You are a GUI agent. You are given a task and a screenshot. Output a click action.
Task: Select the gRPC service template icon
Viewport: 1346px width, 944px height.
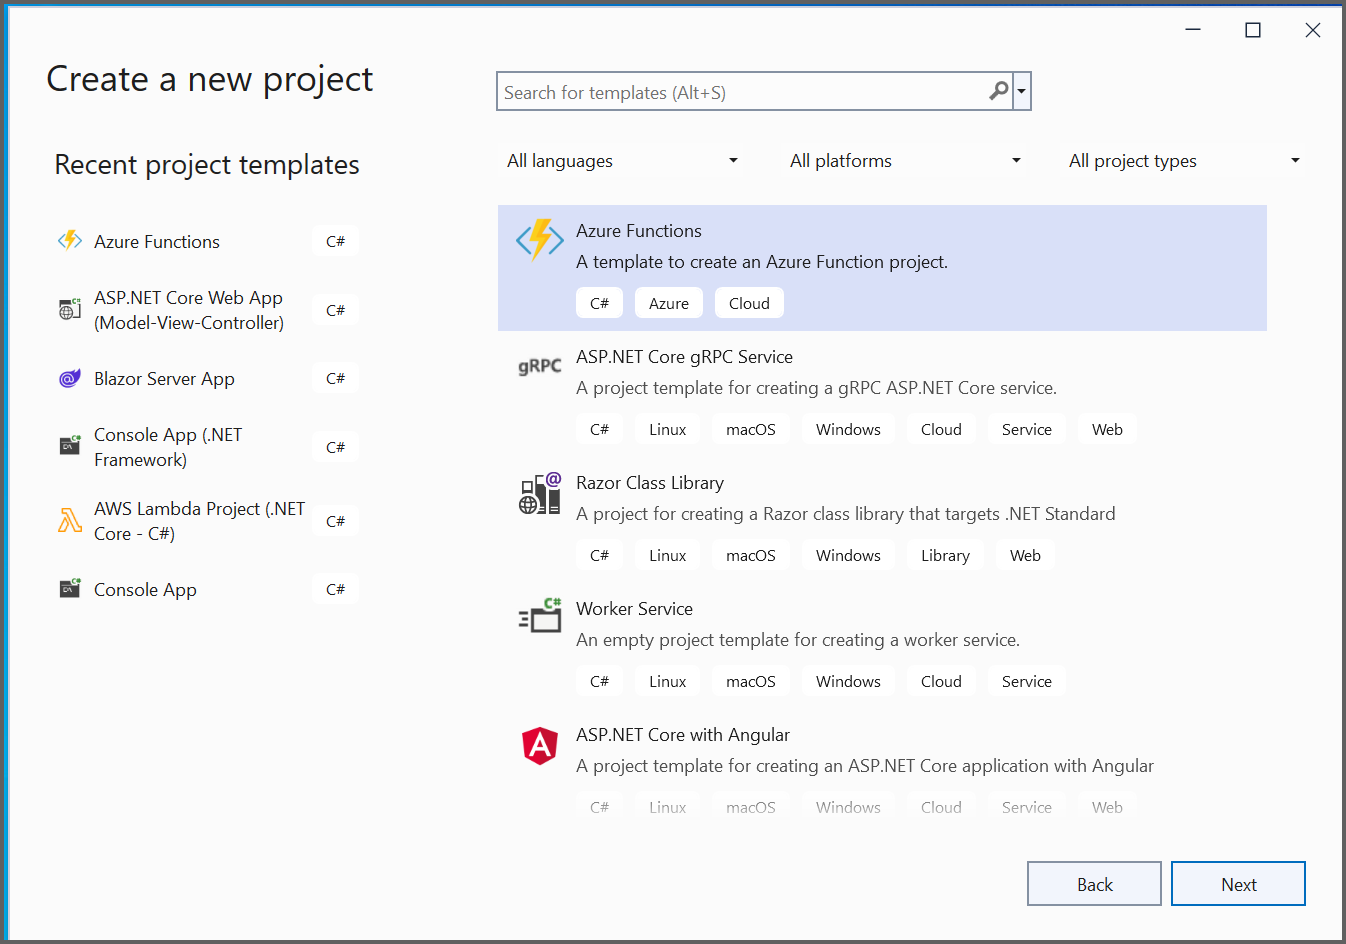(x=539, y=366)
